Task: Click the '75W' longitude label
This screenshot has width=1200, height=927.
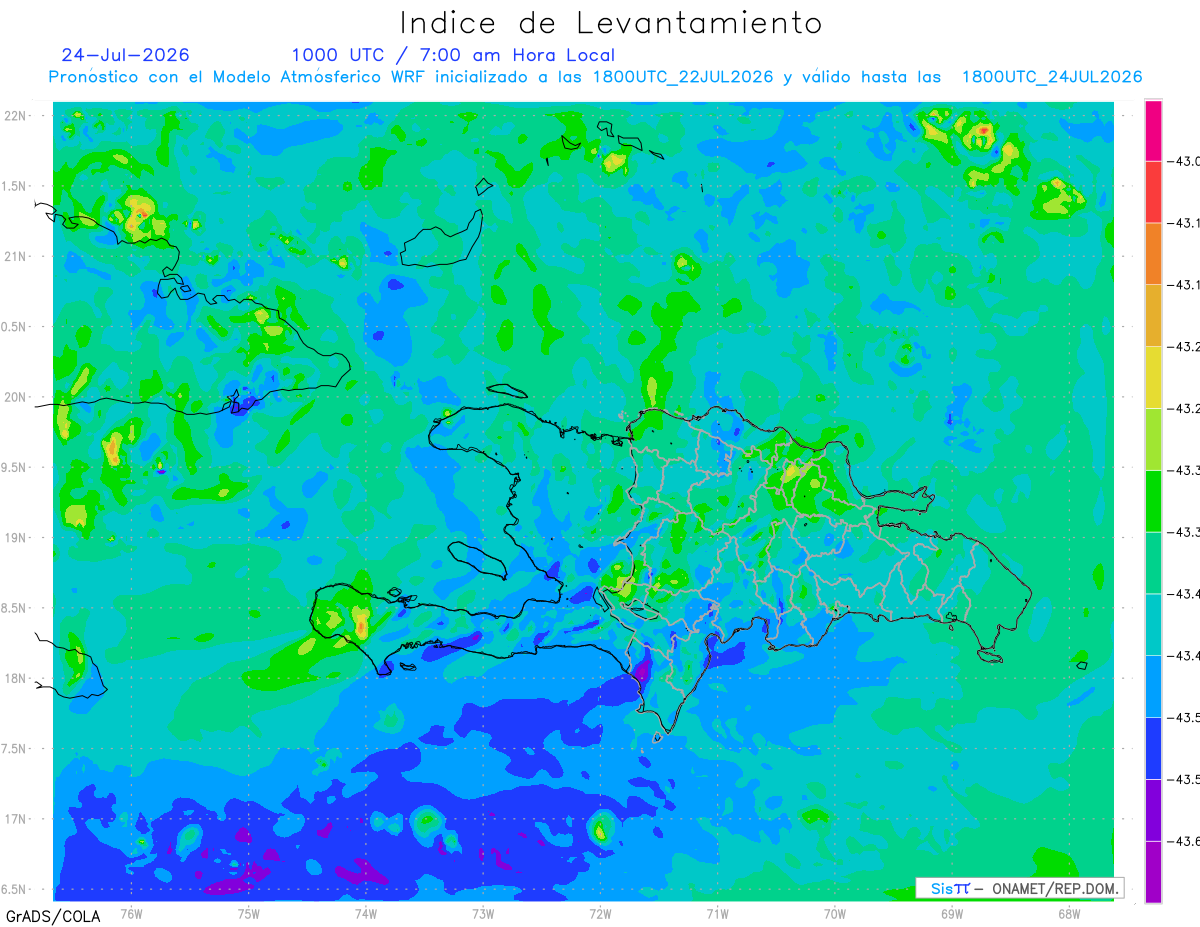Action: point(248,913)
